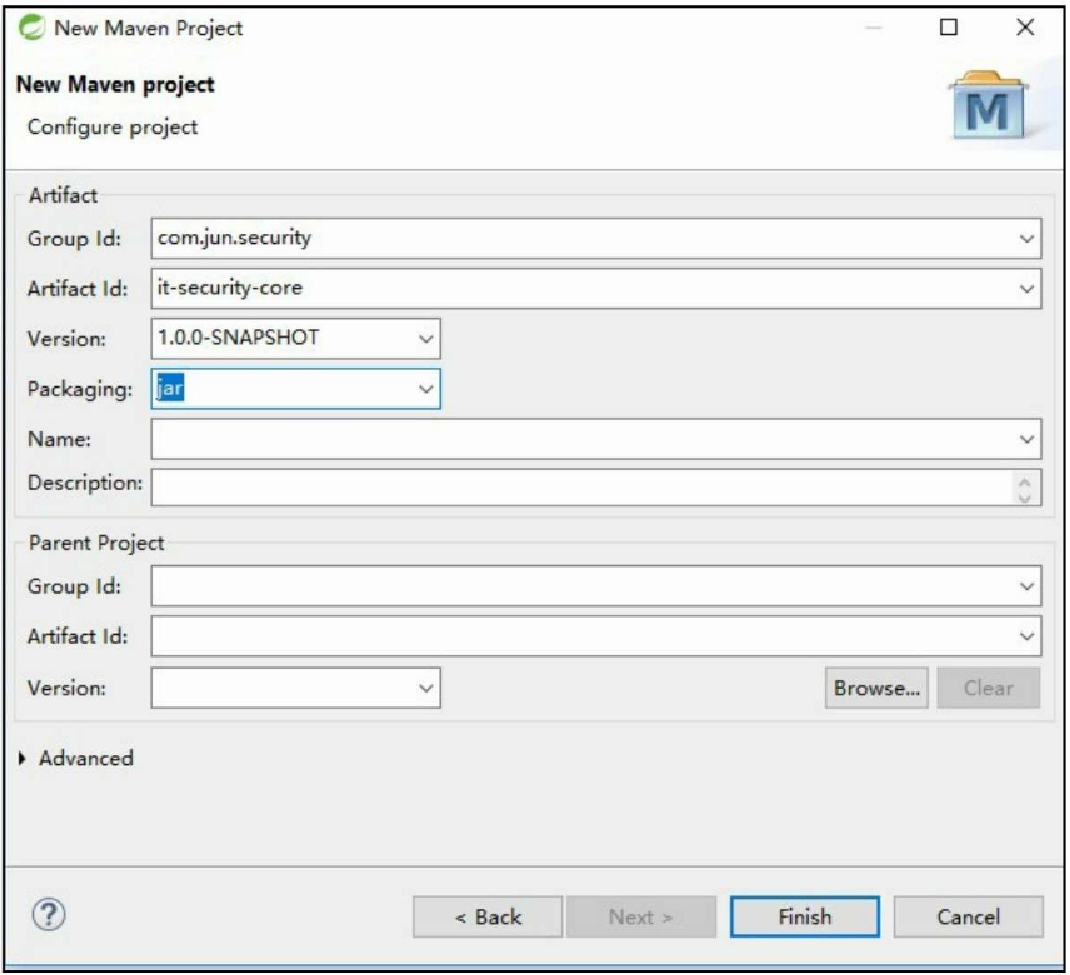Click the "Configure project" subtitle text
The image size is (1070, 975).
click(113, 127)
